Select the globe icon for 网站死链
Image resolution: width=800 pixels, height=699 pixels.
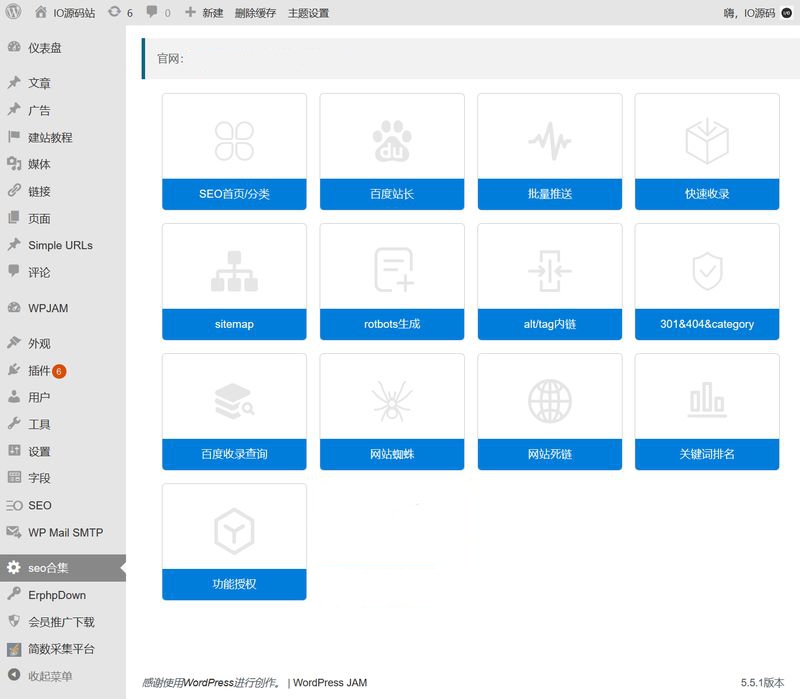[549, 401]
